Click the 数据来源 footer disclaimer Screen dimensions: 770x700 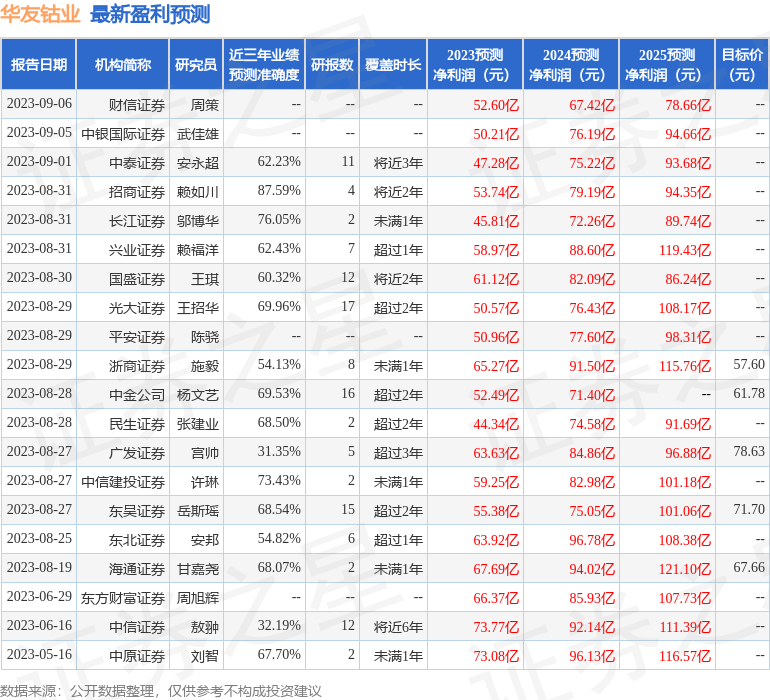point(161,691)
